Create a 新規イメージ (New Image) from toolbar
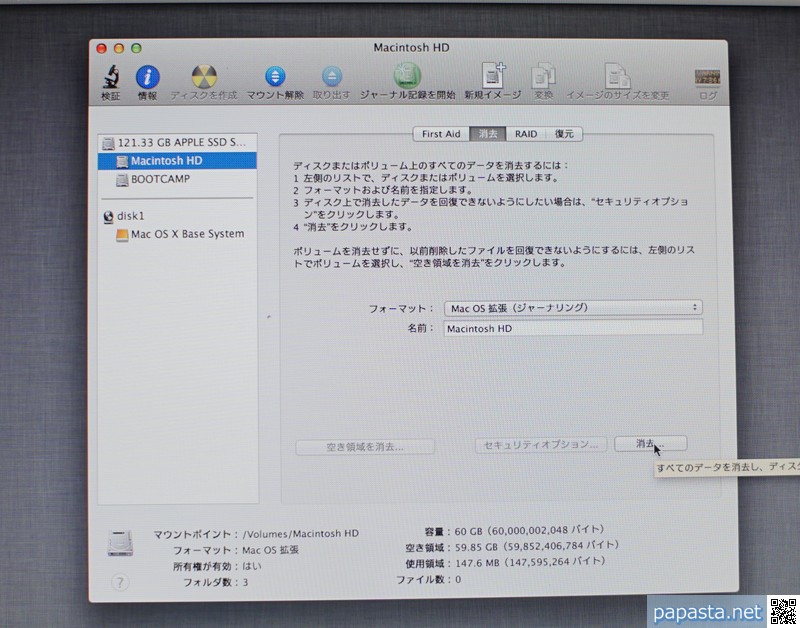Viewport: 800px width, 628px height. tap(492, 78)
